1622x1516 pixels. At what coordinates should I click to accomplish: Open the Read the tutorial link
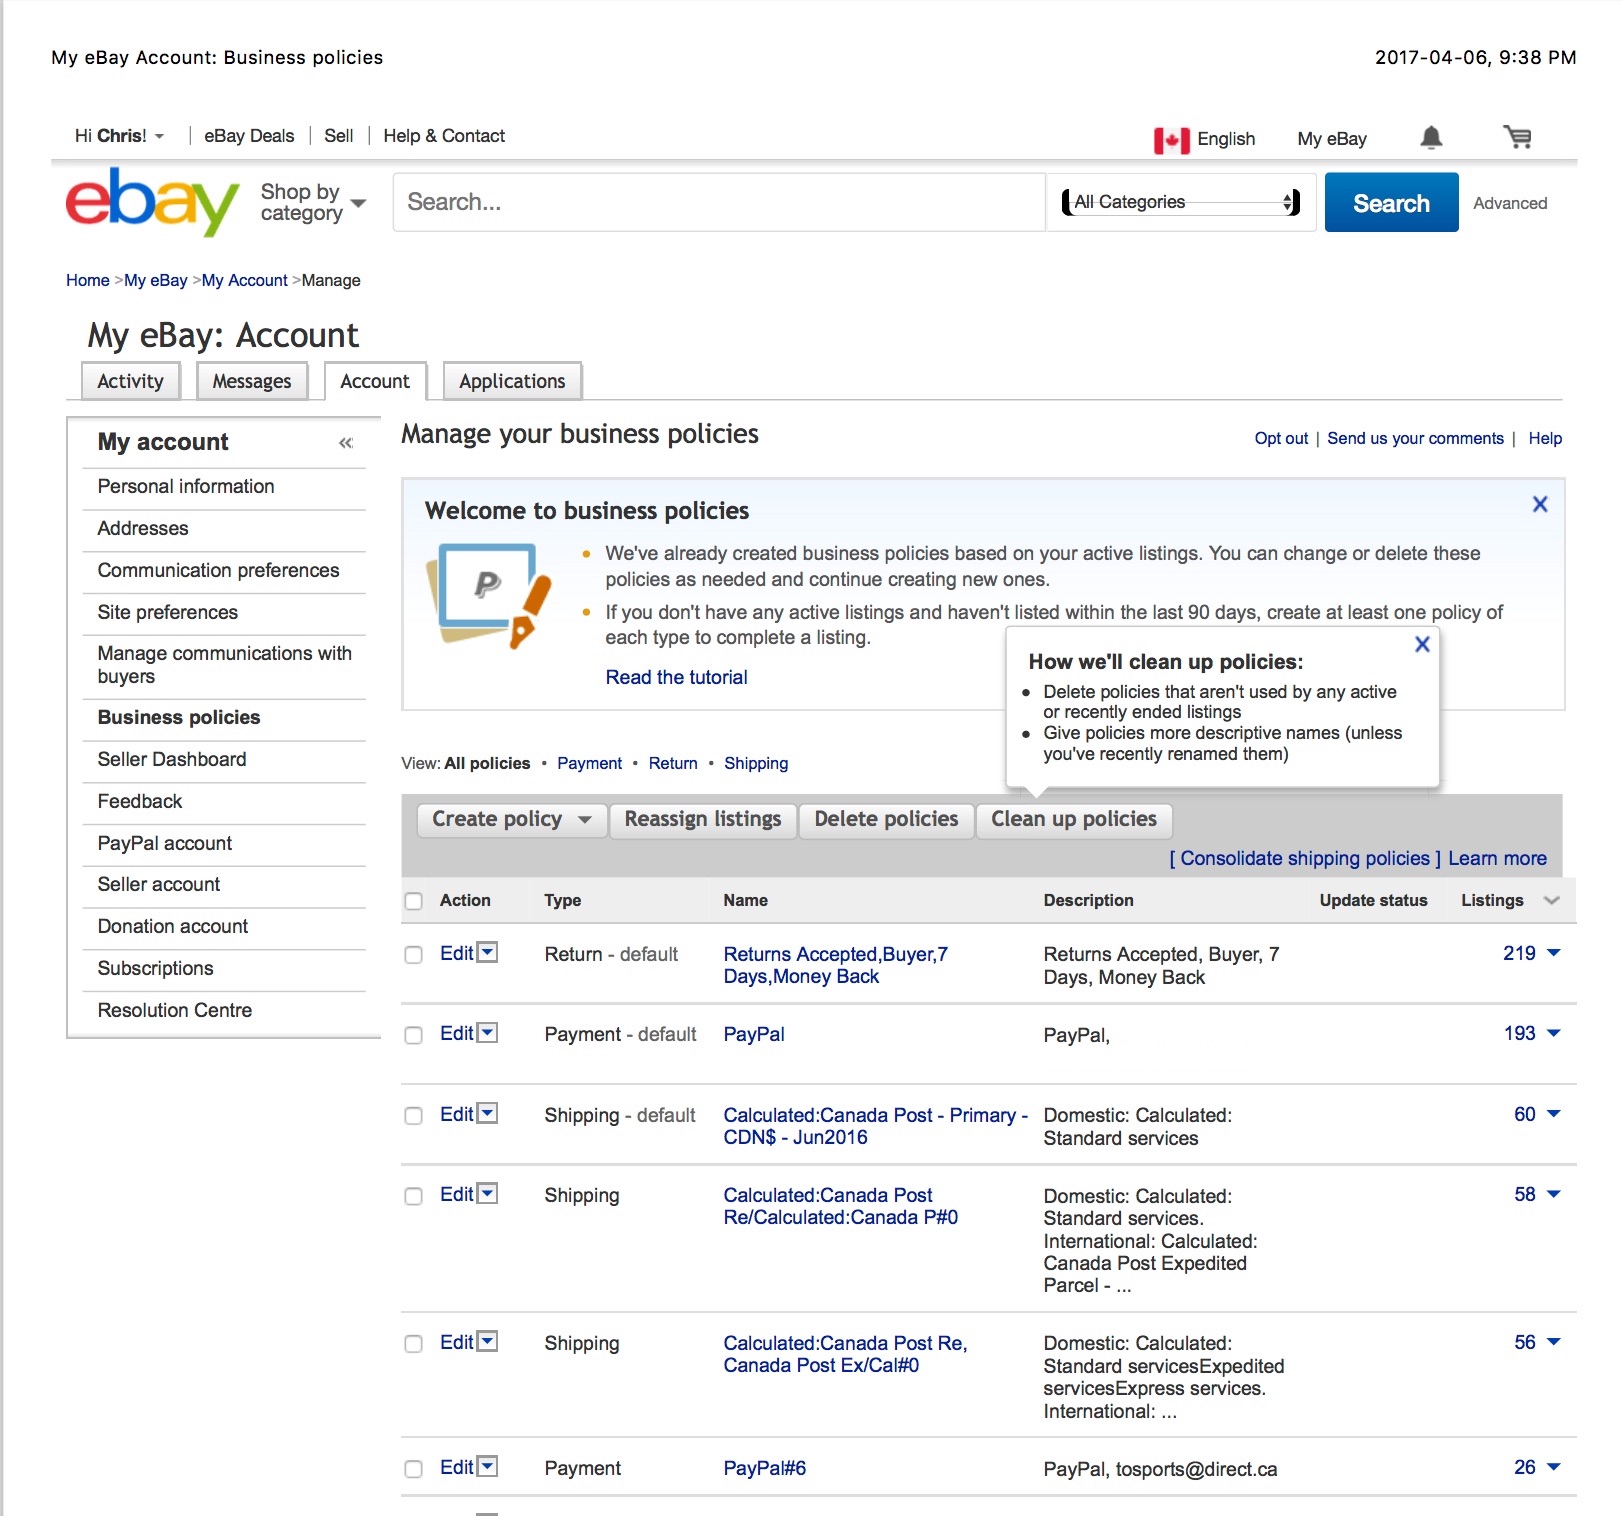click(677, 677)
